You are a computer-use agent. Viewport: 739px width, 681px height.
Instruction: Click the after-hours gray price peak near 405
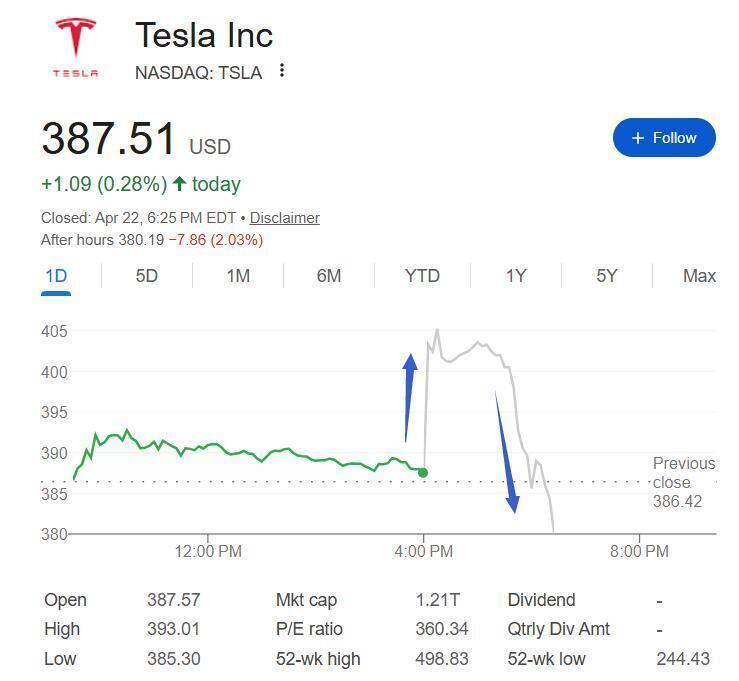point(437,331)
